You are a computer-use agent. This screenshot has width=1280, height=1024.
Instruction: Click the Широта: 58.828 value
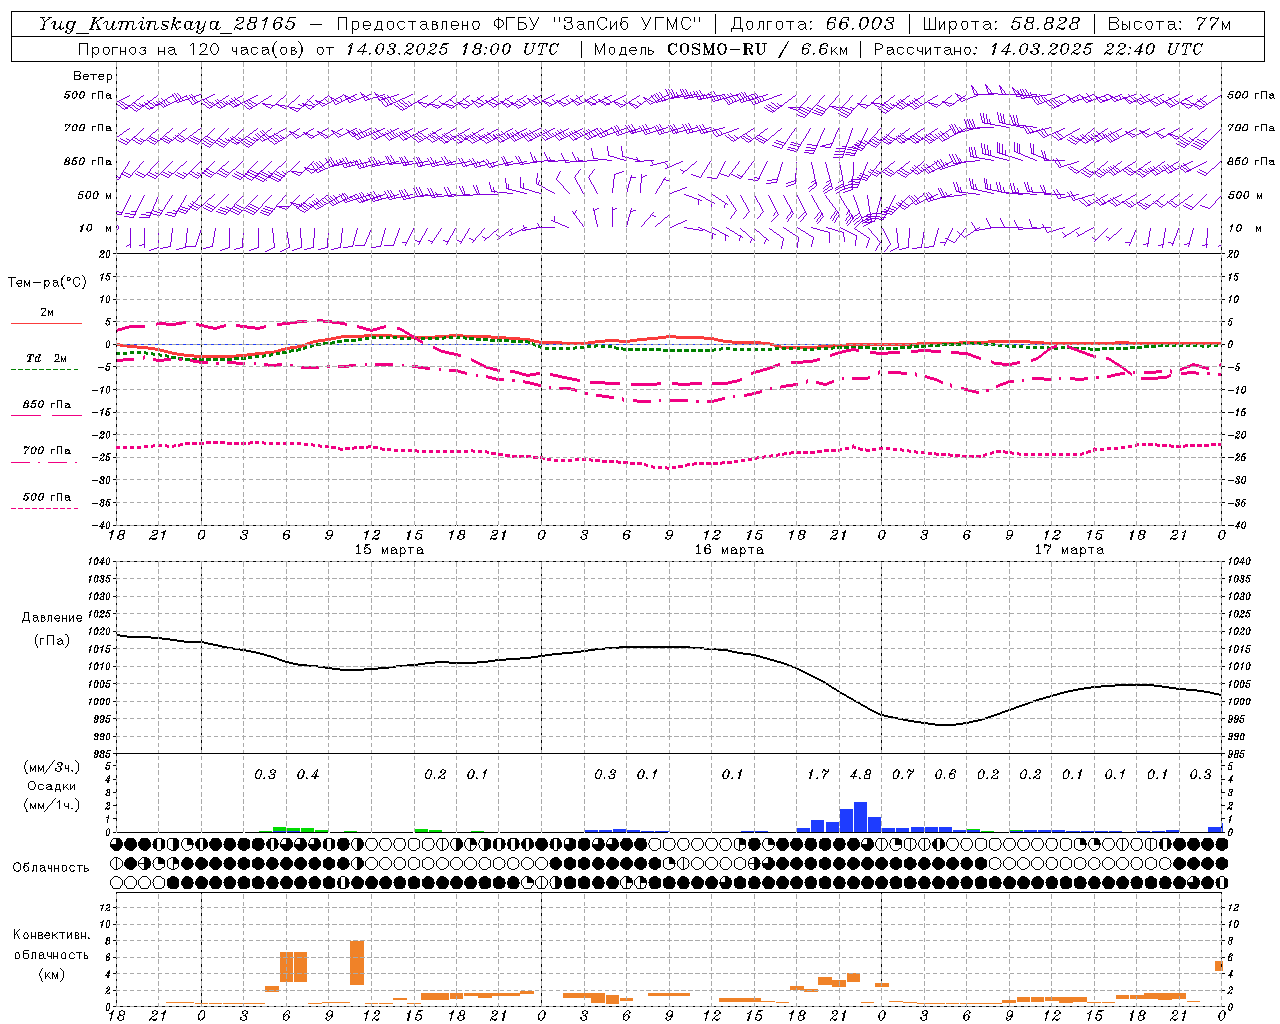(1001, 24)
